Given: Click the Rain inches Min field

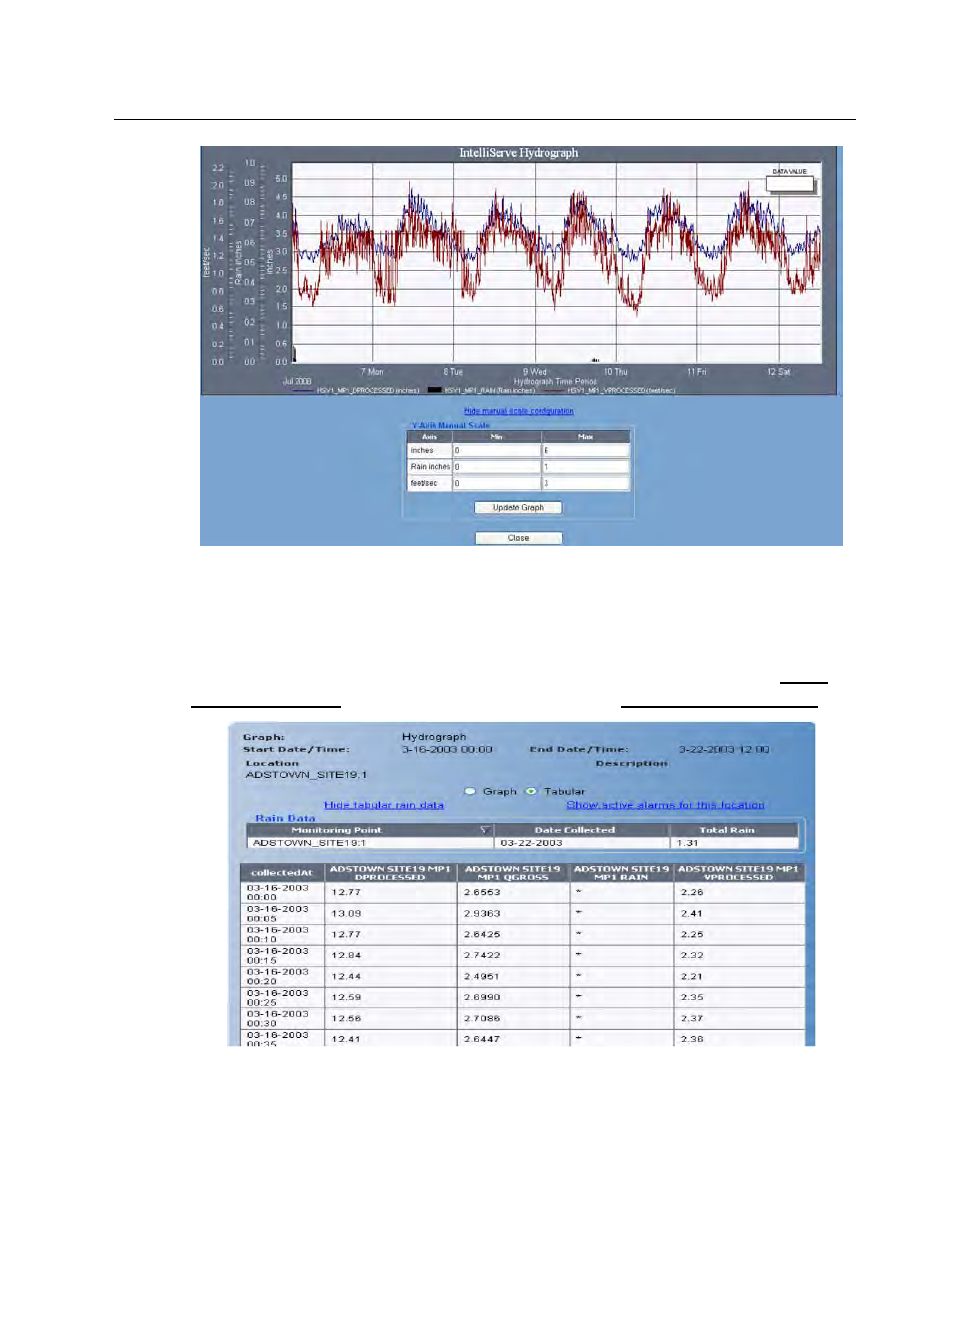Looking at the screenshot, I should coord(496,467).
